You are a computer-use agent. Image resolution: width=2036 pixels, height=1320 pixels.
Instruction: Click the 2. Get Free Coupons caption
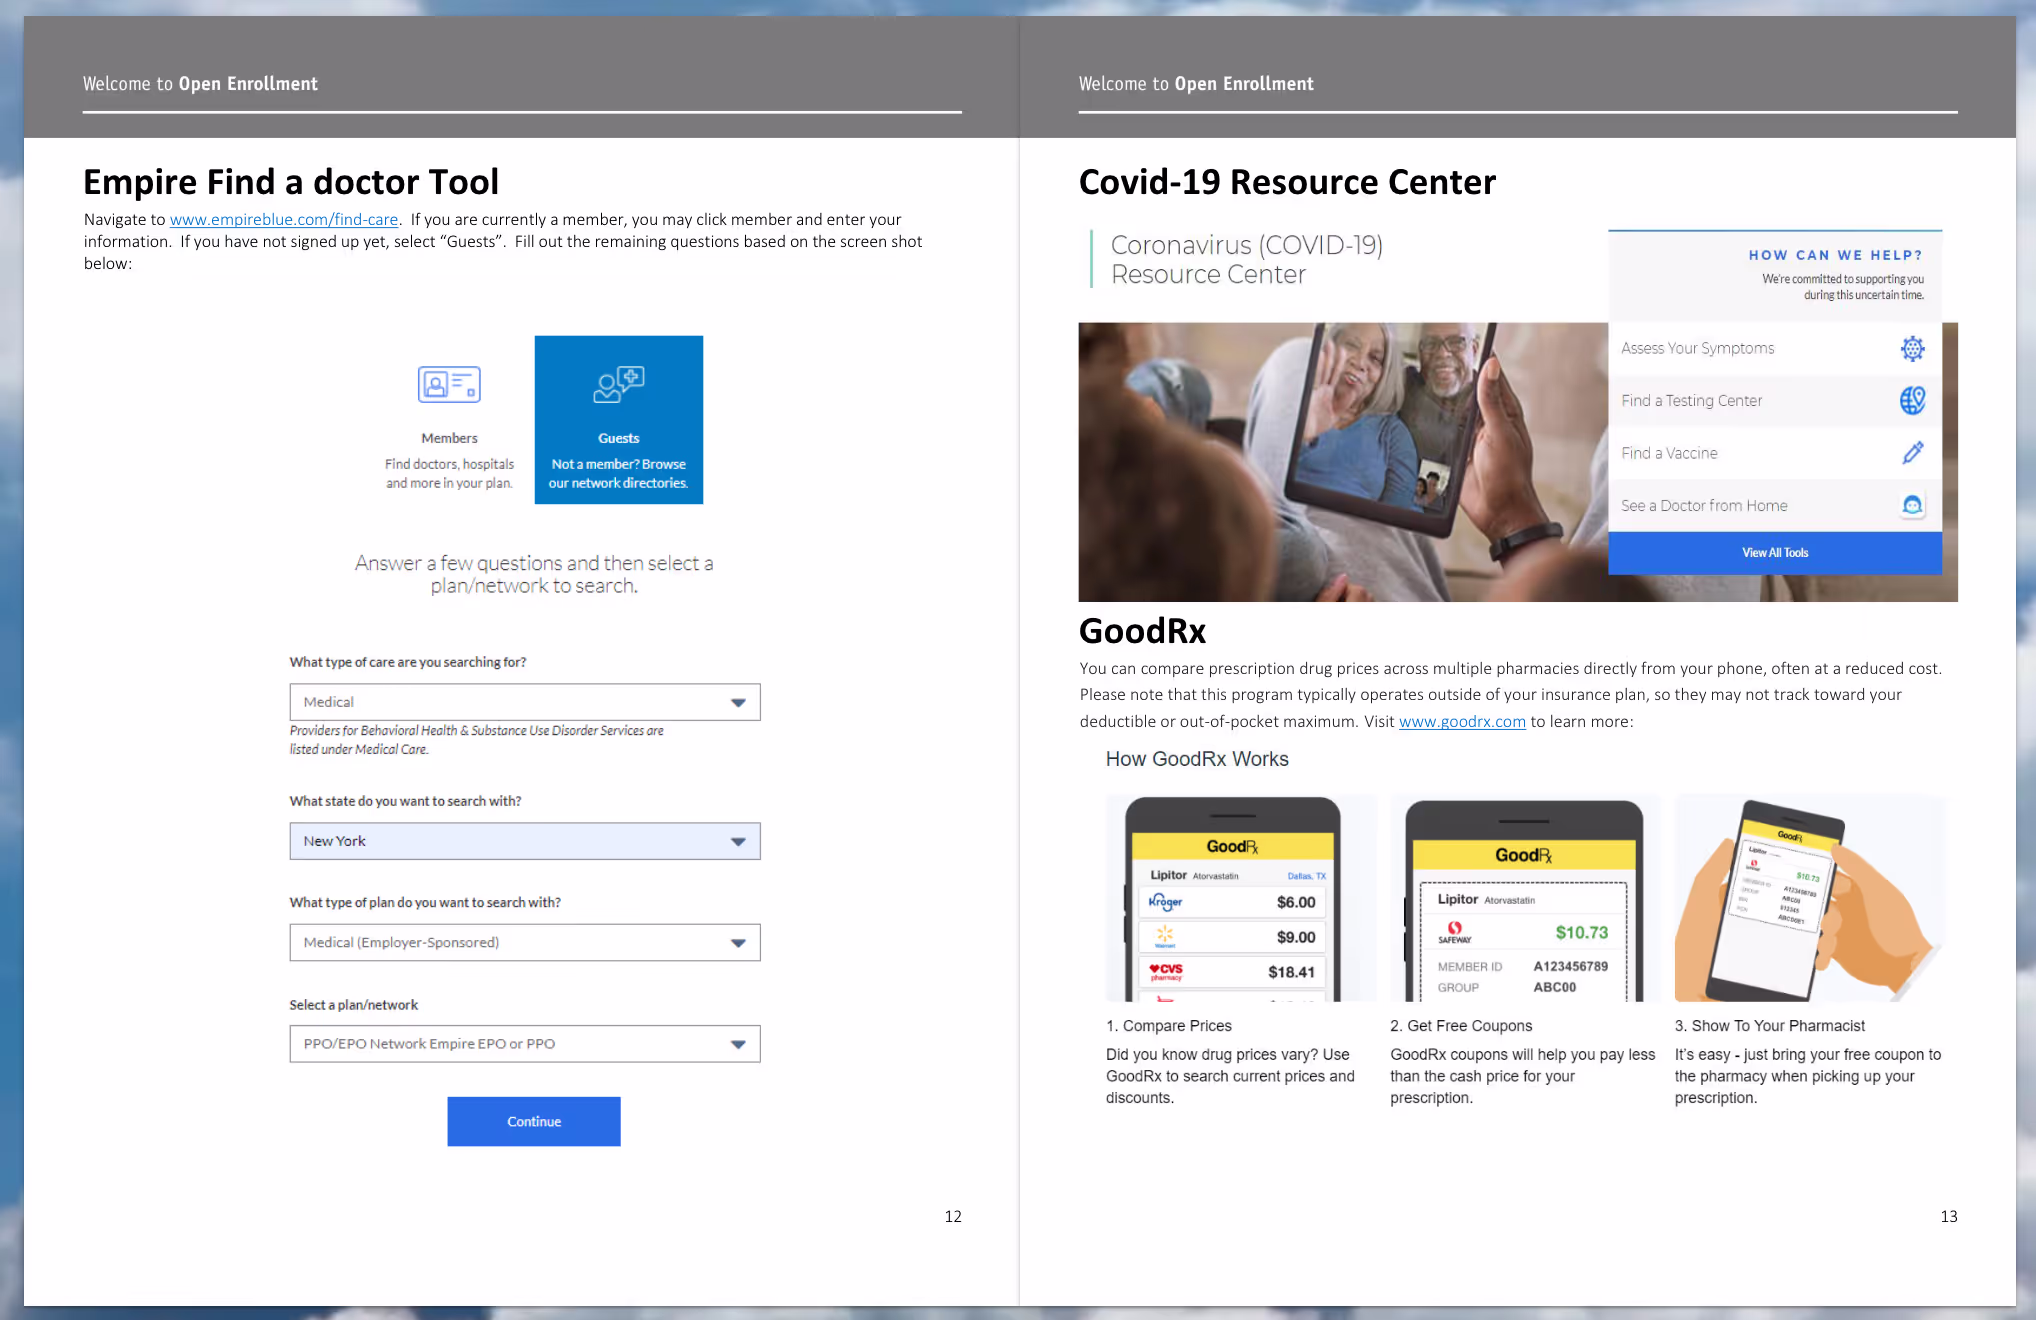[x=1461, y=1026]
